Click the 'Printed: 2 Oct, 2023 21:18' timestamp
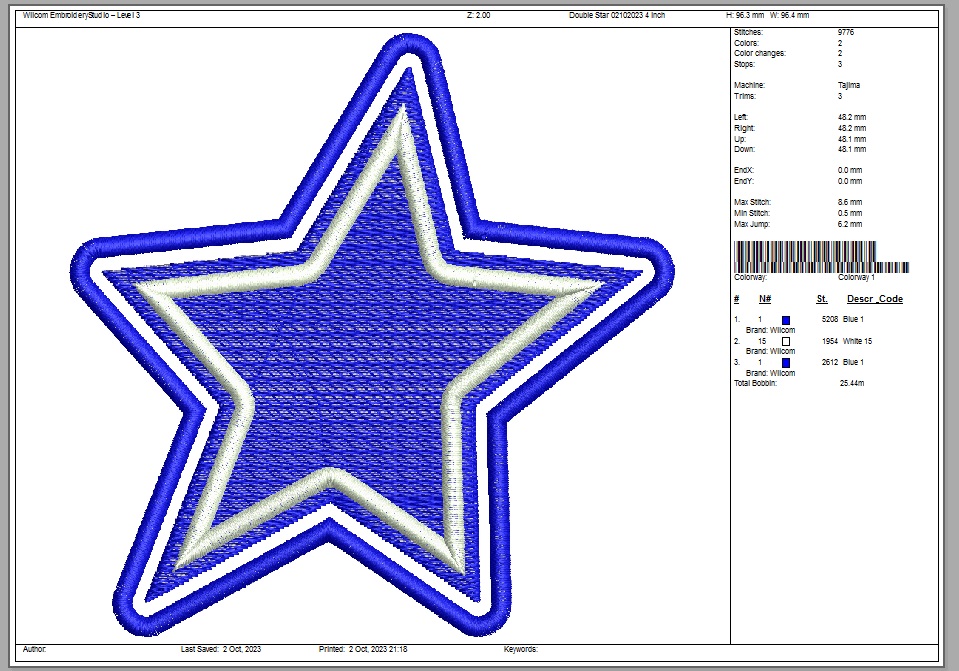The width and height of the screenshot is (959, 671). pos(363,649)
